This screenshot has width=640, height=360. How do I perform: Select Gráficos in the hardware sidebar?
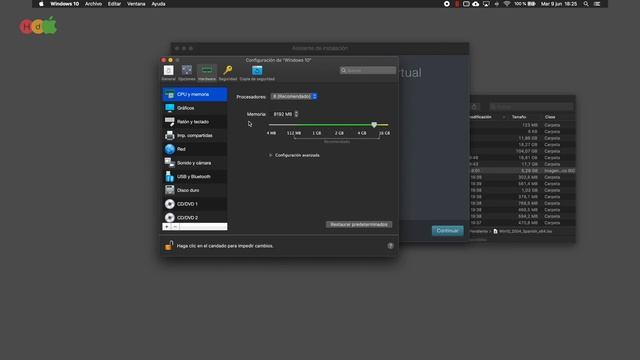[195, 108]
